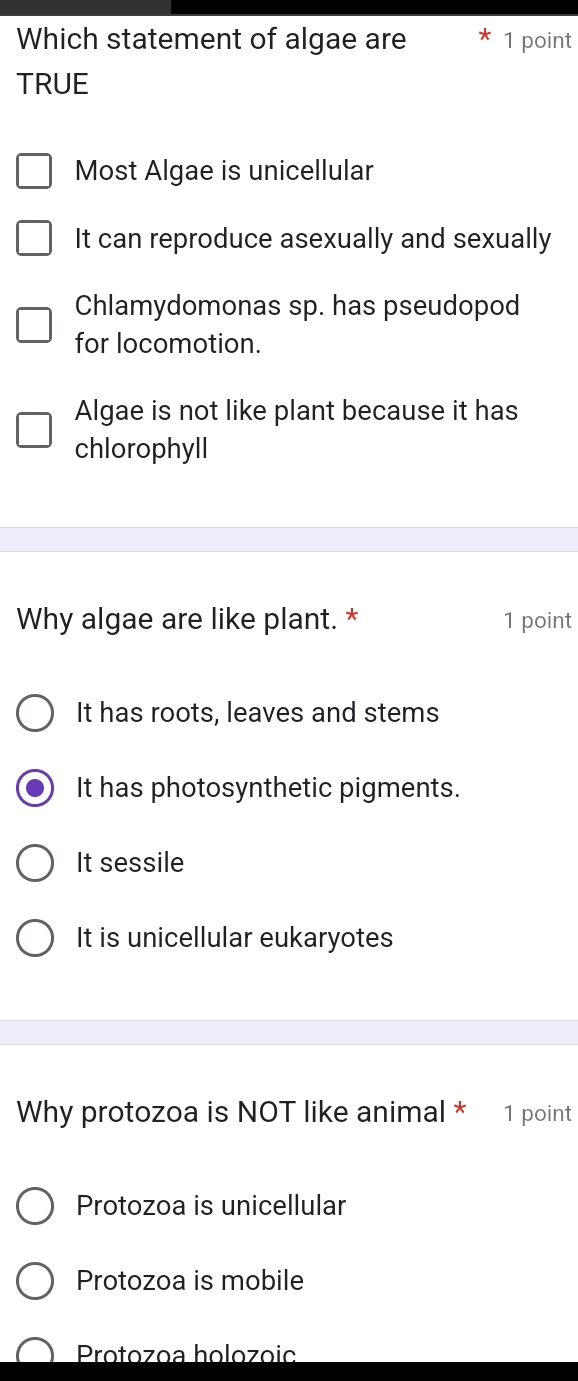This screenshot has height=1381, width=578.
Task: Select the 'Protozoa holozoic' option
Action: (x=35, y=1352)
